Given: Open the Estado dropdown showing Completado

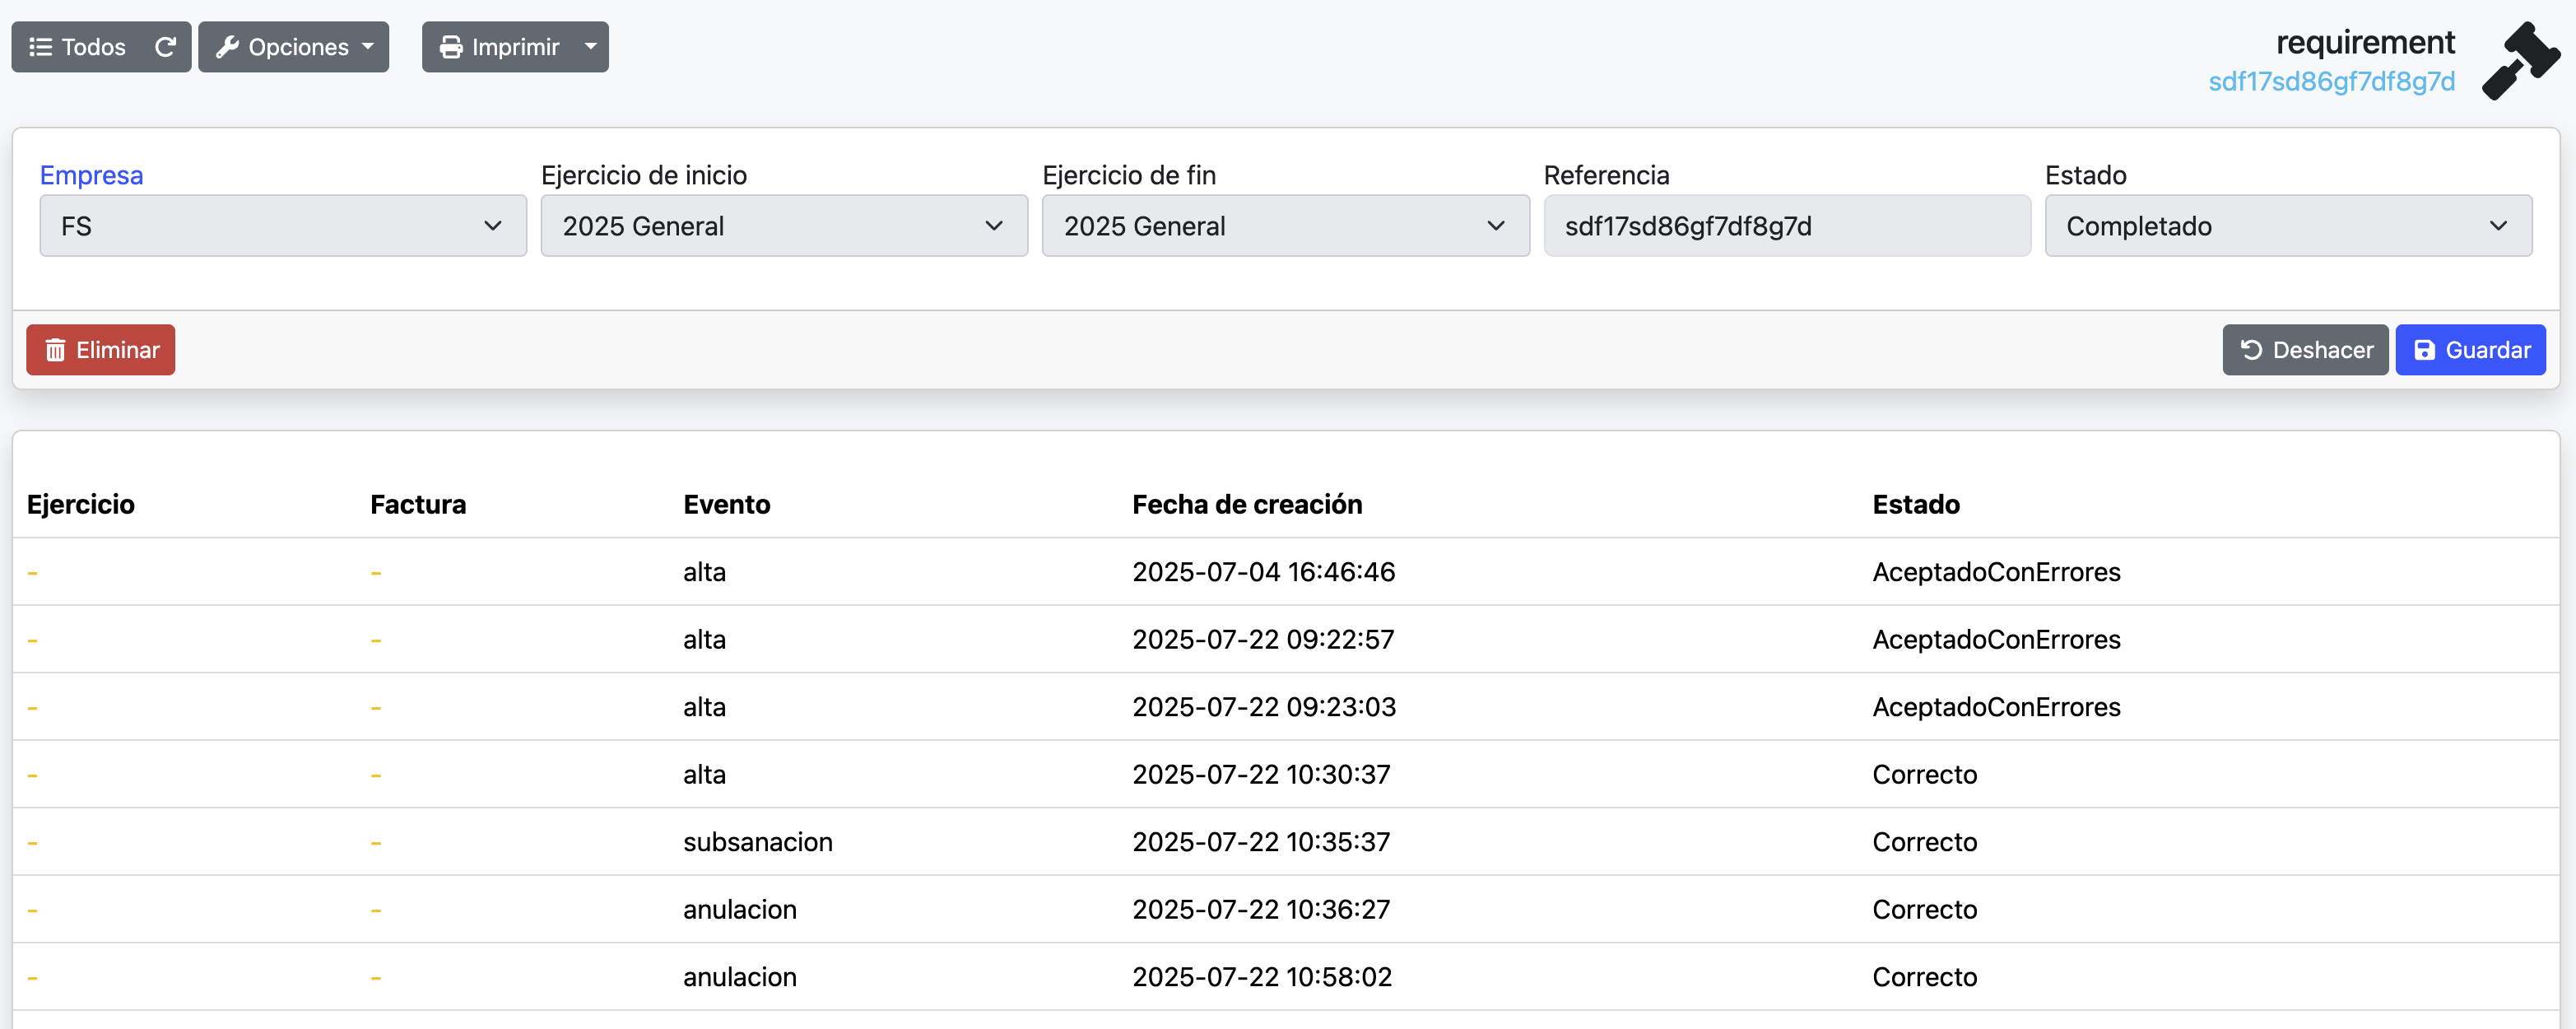Looking at the screenshot, I should (x=2288, y=226).
